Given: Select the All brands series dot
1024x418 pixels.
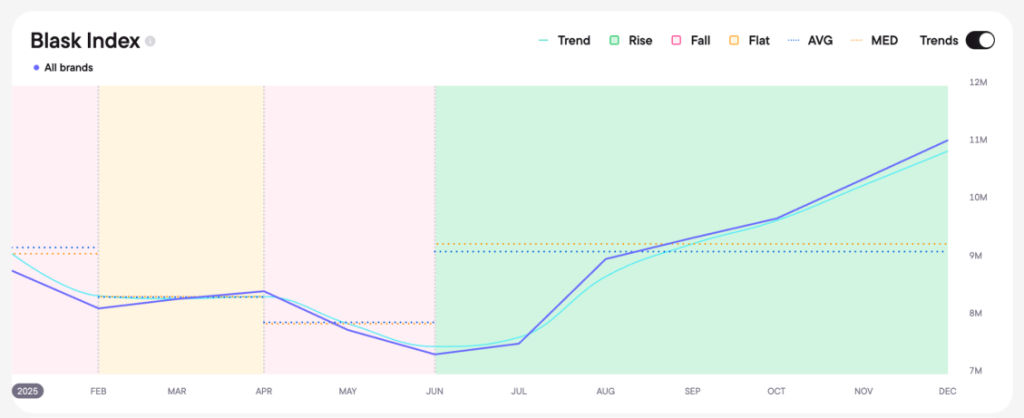Looking at the screenshot, I should pyautogui.click(x=37, y=68).
